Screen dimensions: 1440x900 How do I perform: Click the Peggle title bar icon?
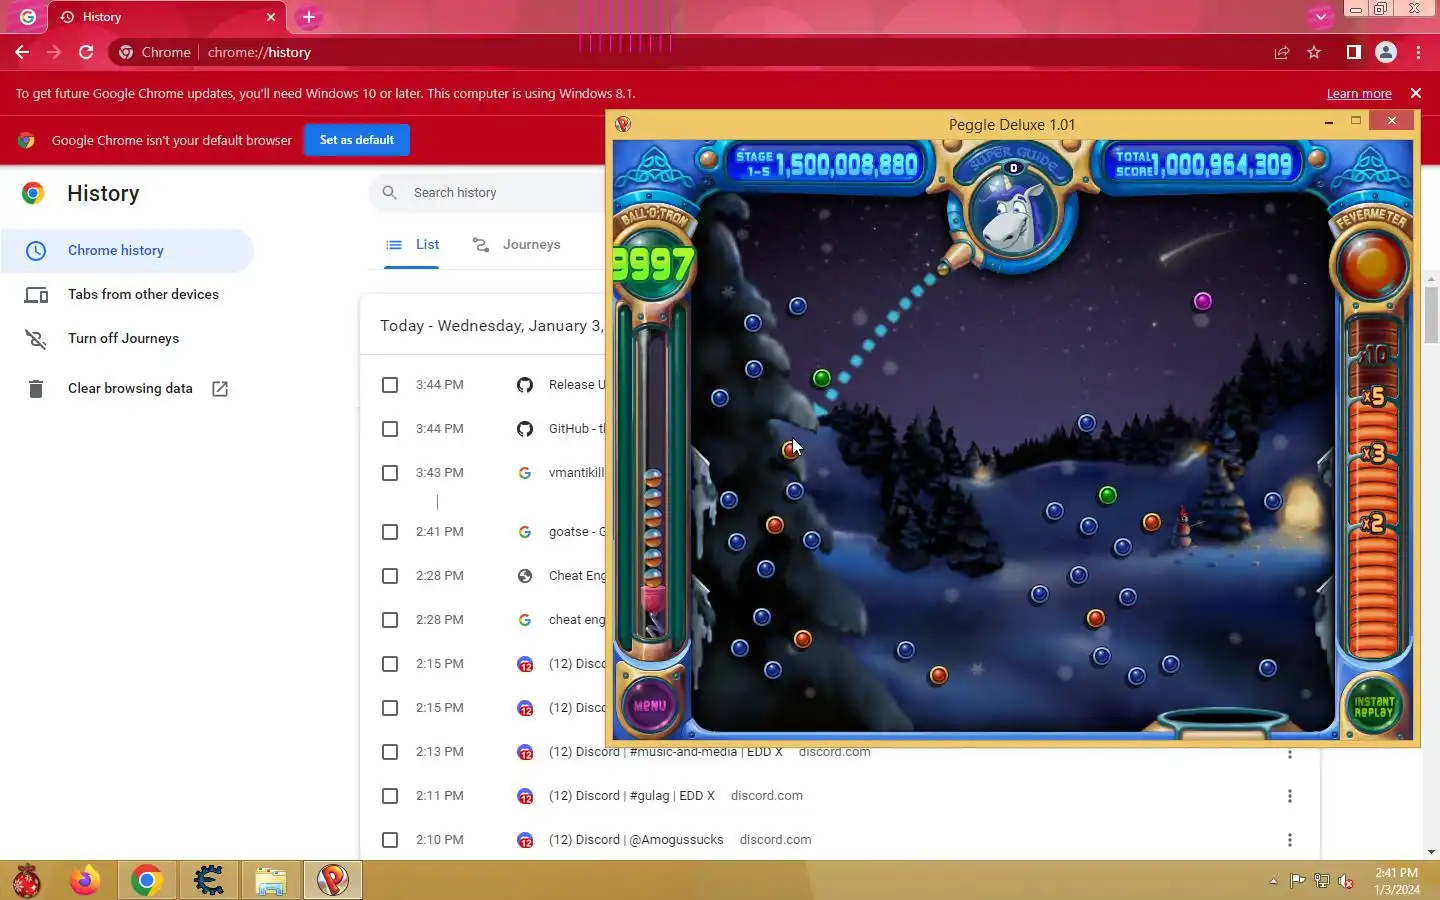[623, 124]
